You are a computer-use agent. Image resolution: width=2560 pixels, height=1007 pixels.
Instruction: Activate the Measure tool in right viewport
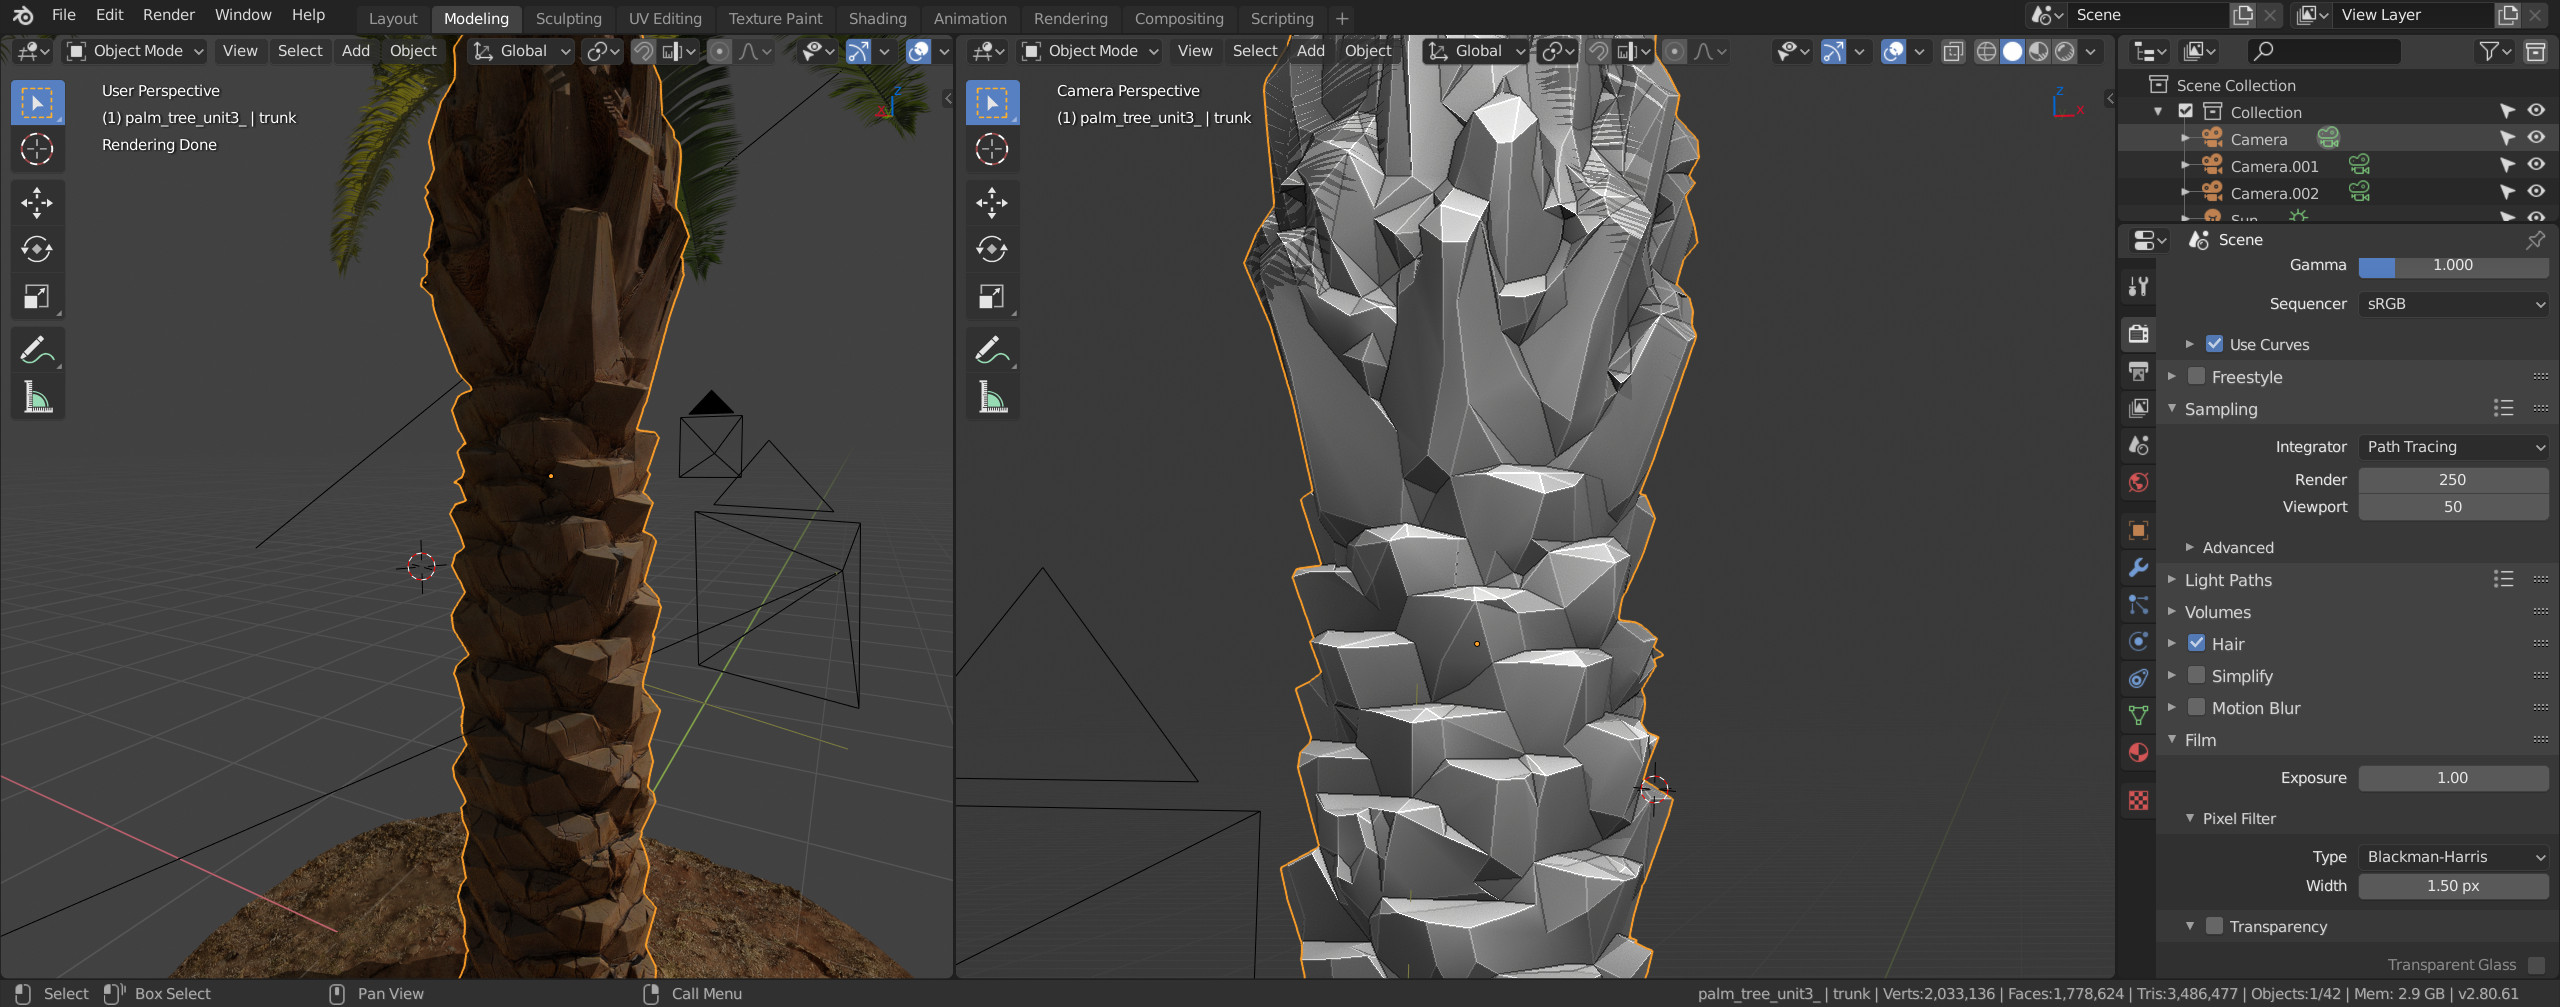992,398
